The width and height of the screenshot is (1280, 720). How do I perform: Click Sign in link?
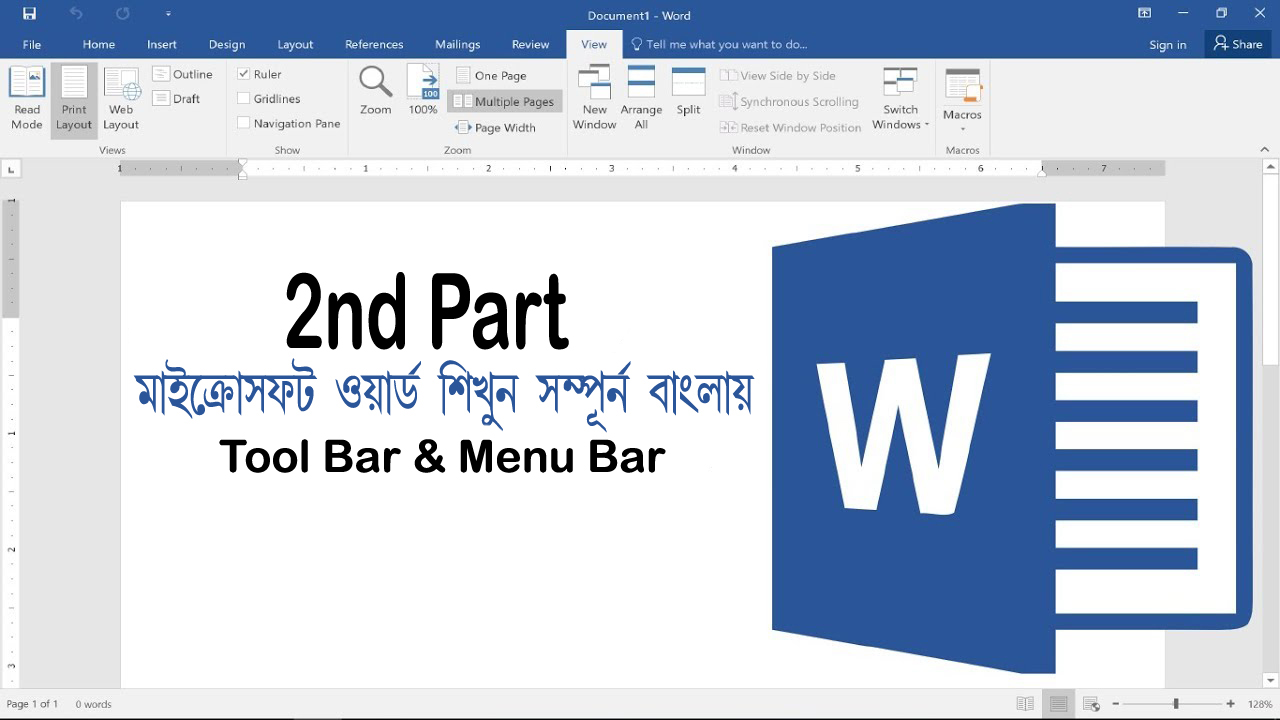[x=1168, y=44]
